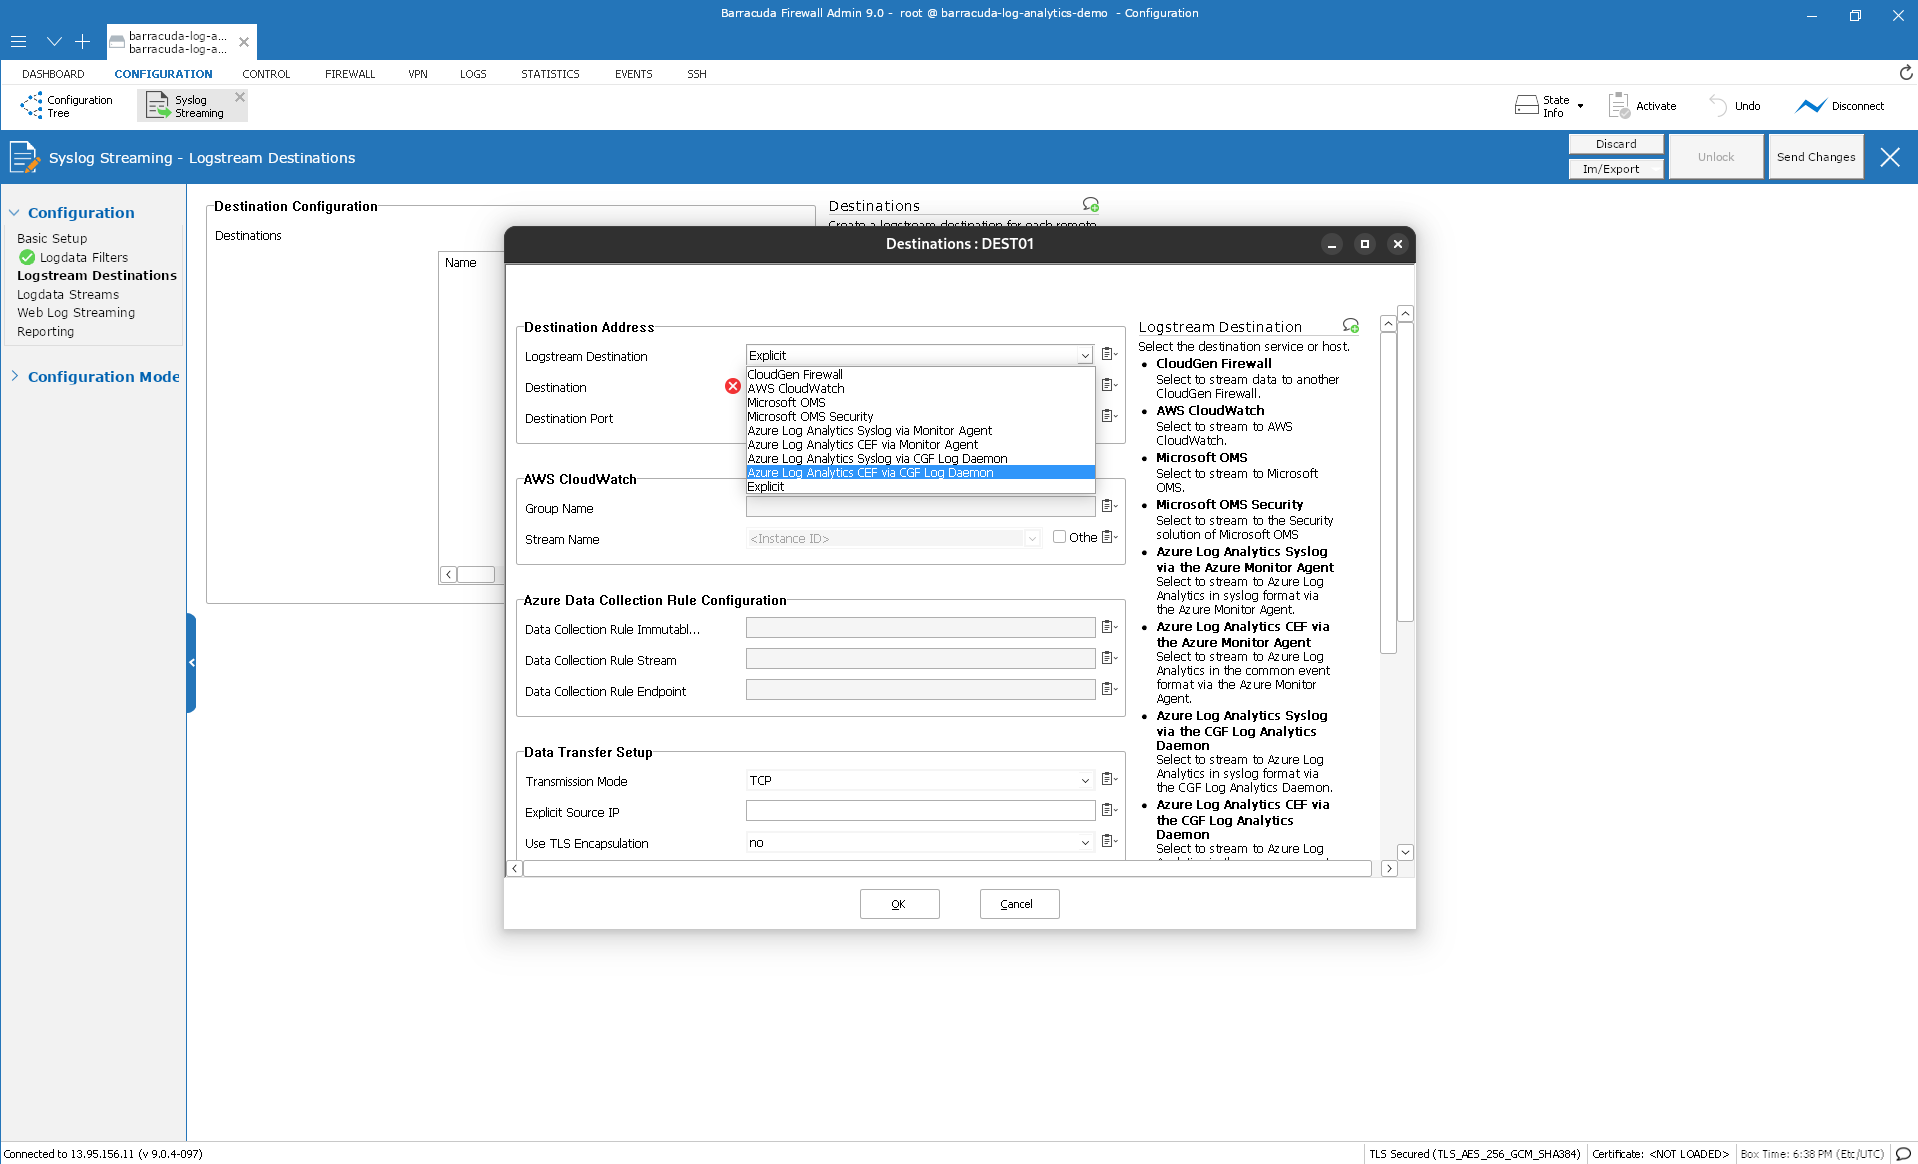1918x1164 pixels.
Task: Open the hamburger menu icon
Action: 18,42
